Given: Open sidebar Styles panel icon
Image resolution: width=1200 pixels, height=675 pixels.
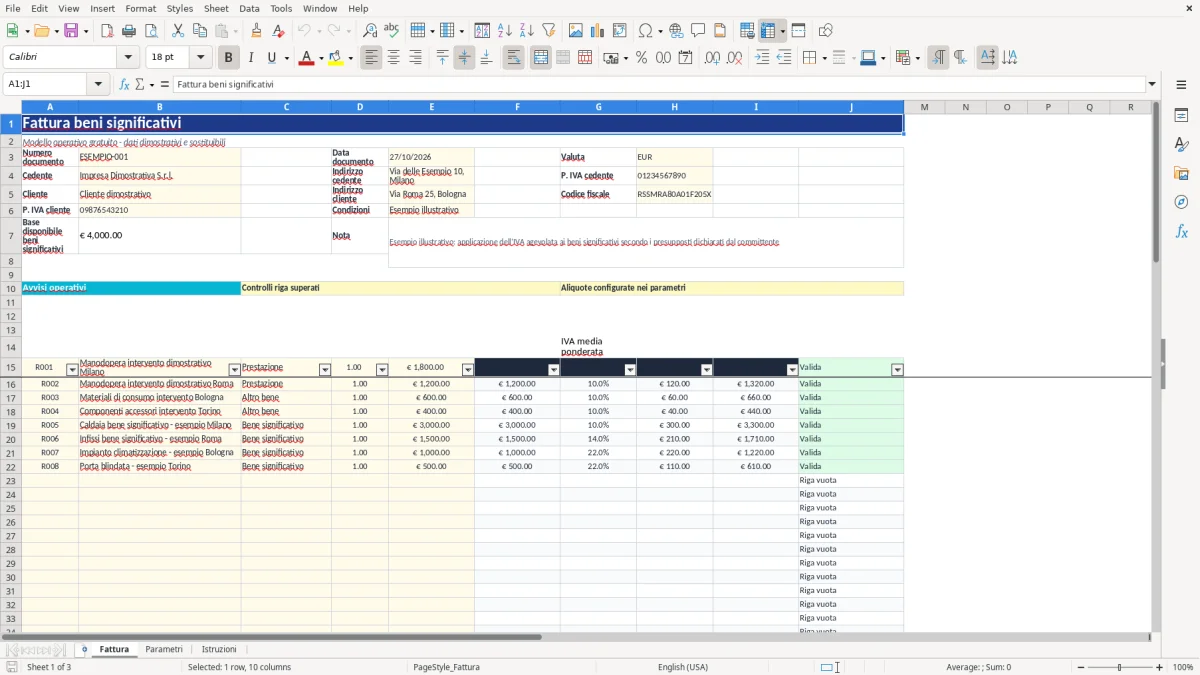Looking at the screenshot, I should pyautogui.click(x=1181, y=144).
